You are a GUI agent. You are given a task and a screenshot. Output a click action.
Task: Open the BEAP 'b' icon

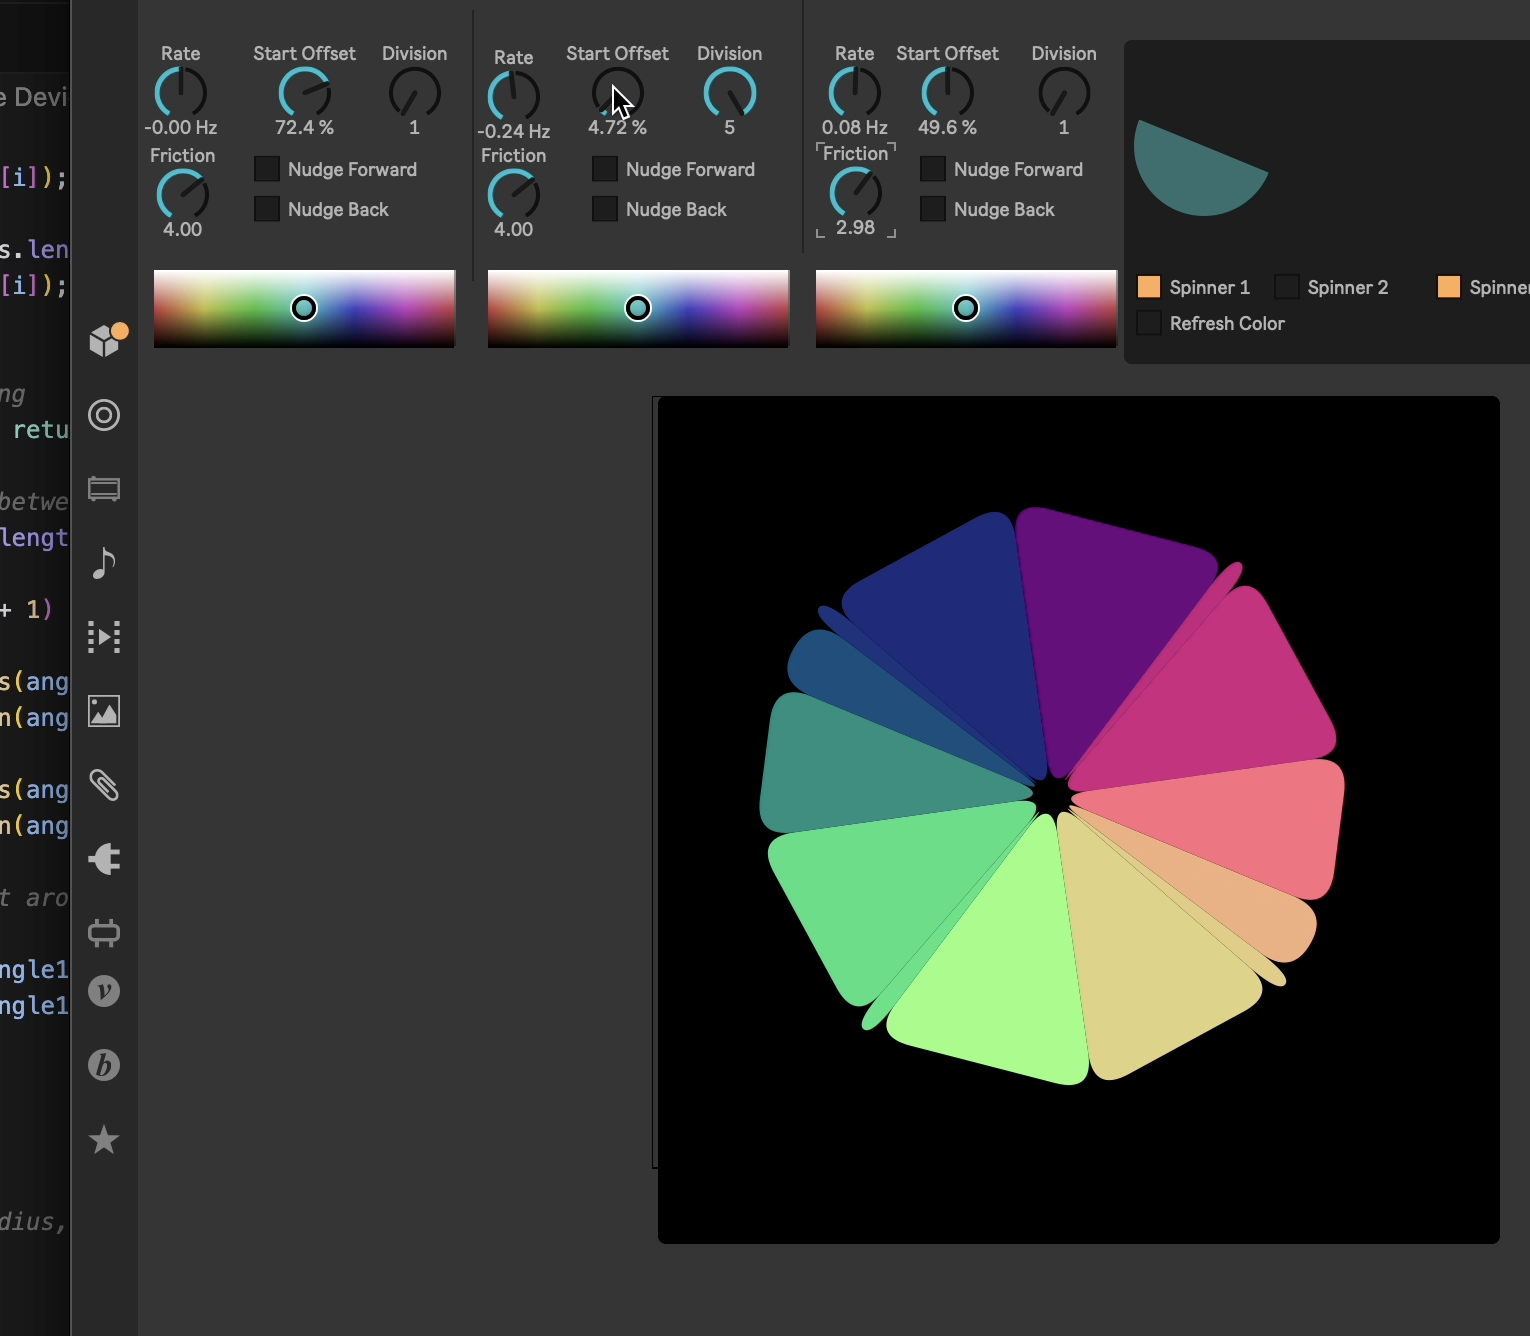coord(104,1065)
